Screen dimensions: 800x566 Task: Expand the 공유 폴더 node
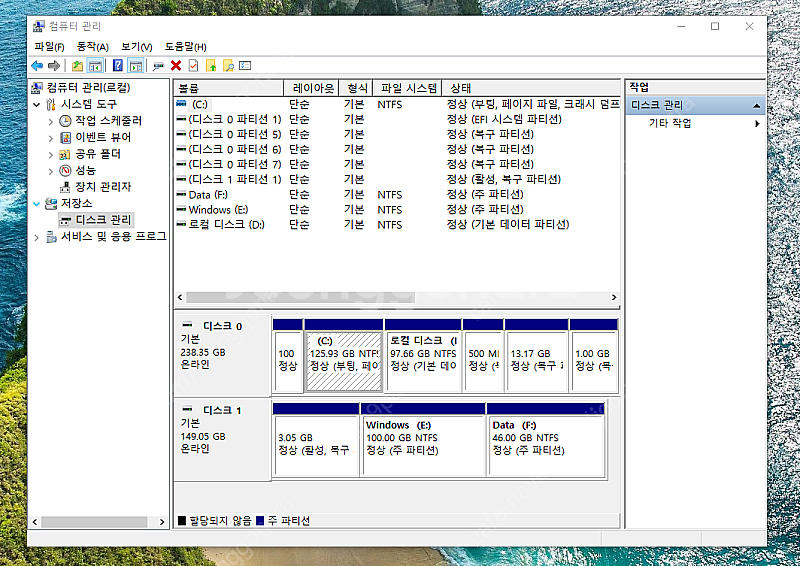pyautogui.click(x=51, y=155)
